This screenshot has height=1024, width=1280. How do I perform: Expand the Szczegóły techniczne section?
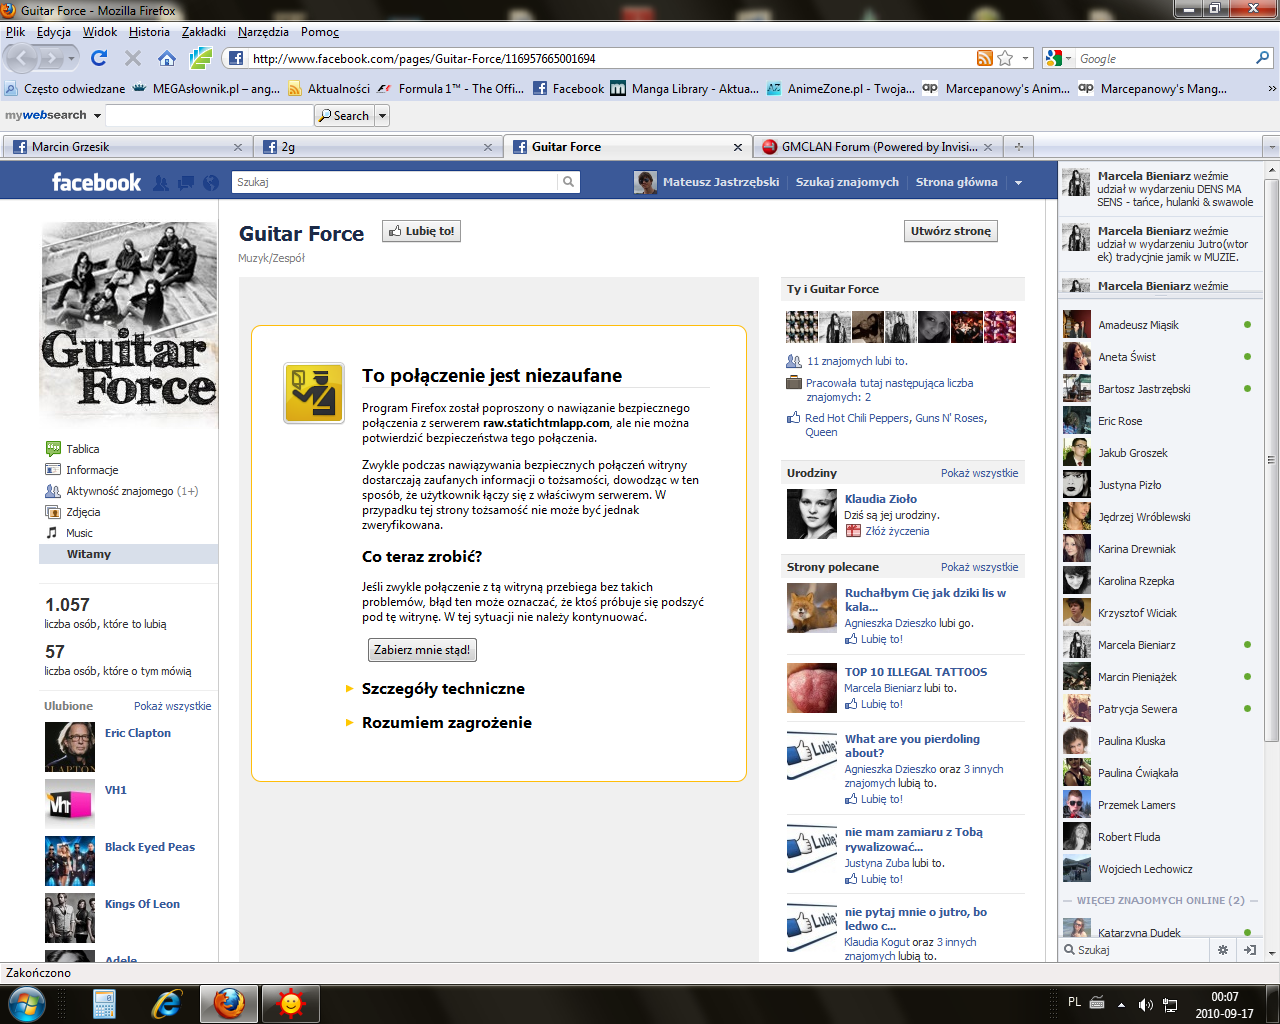(442, 689)
